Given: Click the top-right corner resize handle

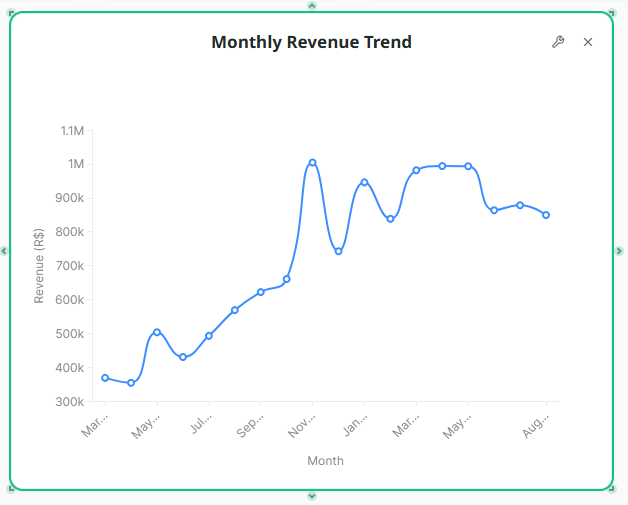Looking at the screenshot, I should pyautogui.click(x=612, y=13).
